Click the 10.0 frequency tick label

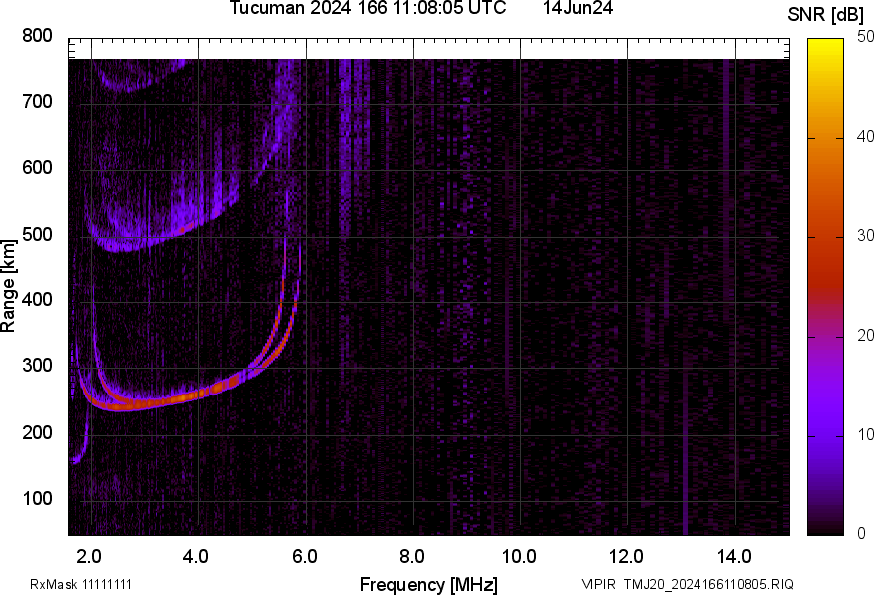pyautogui.click(x=519, y=557)
